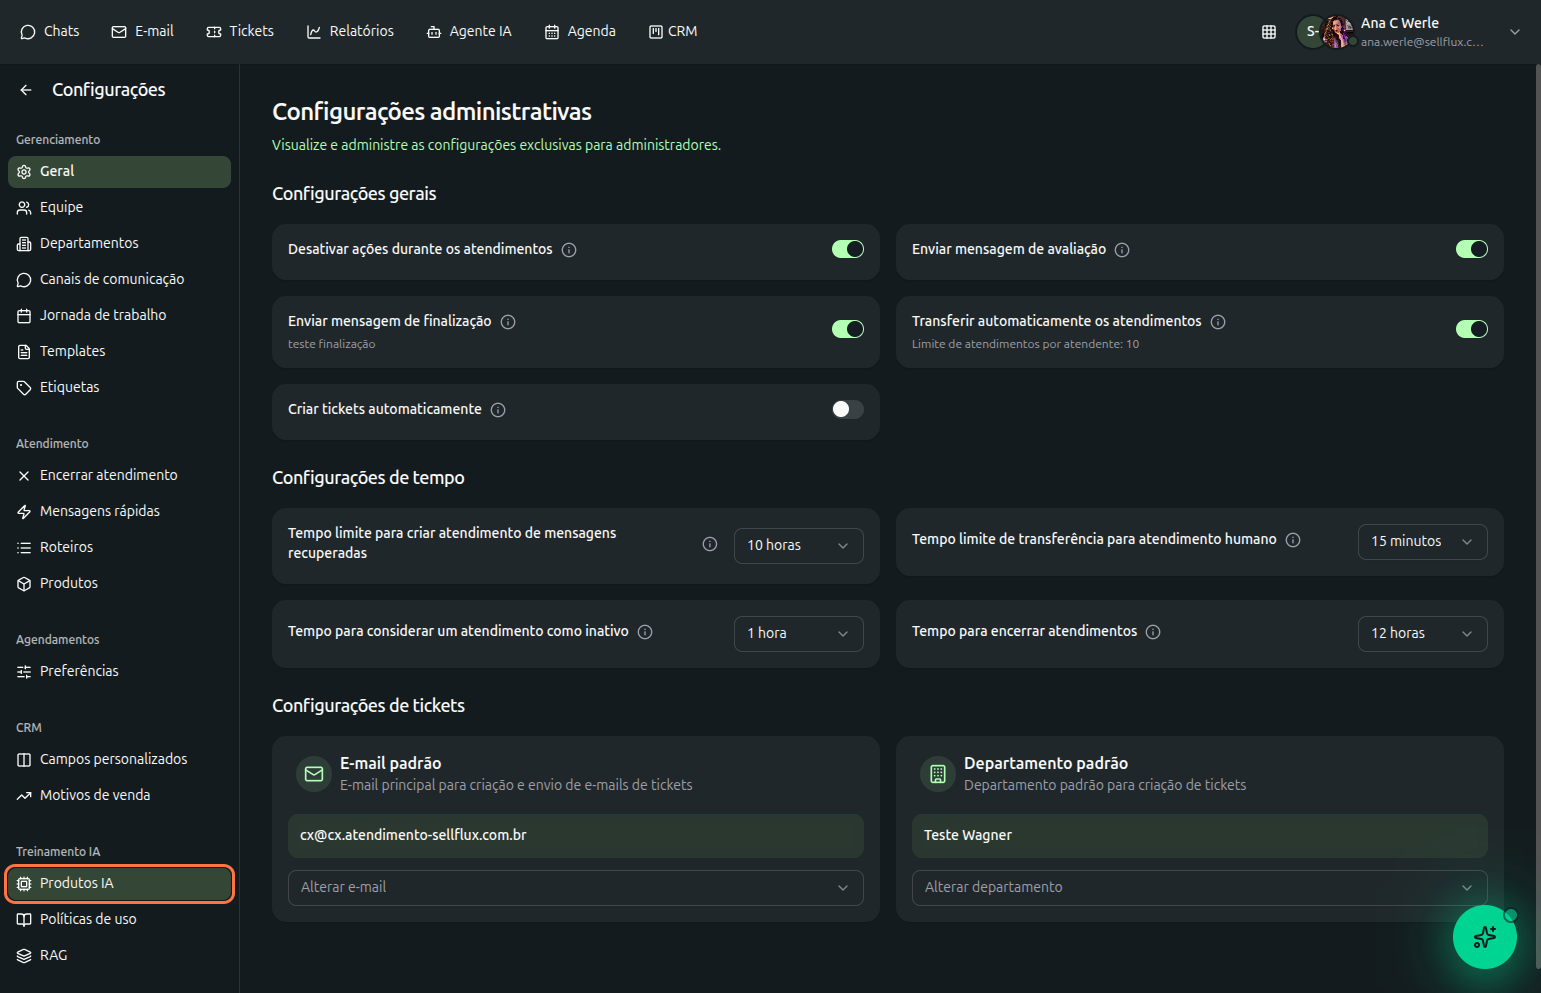The height and width of the screenshot is (993, 1541).
Task: Open Canais de comunicação in sidebar
Action: [111, 279]
